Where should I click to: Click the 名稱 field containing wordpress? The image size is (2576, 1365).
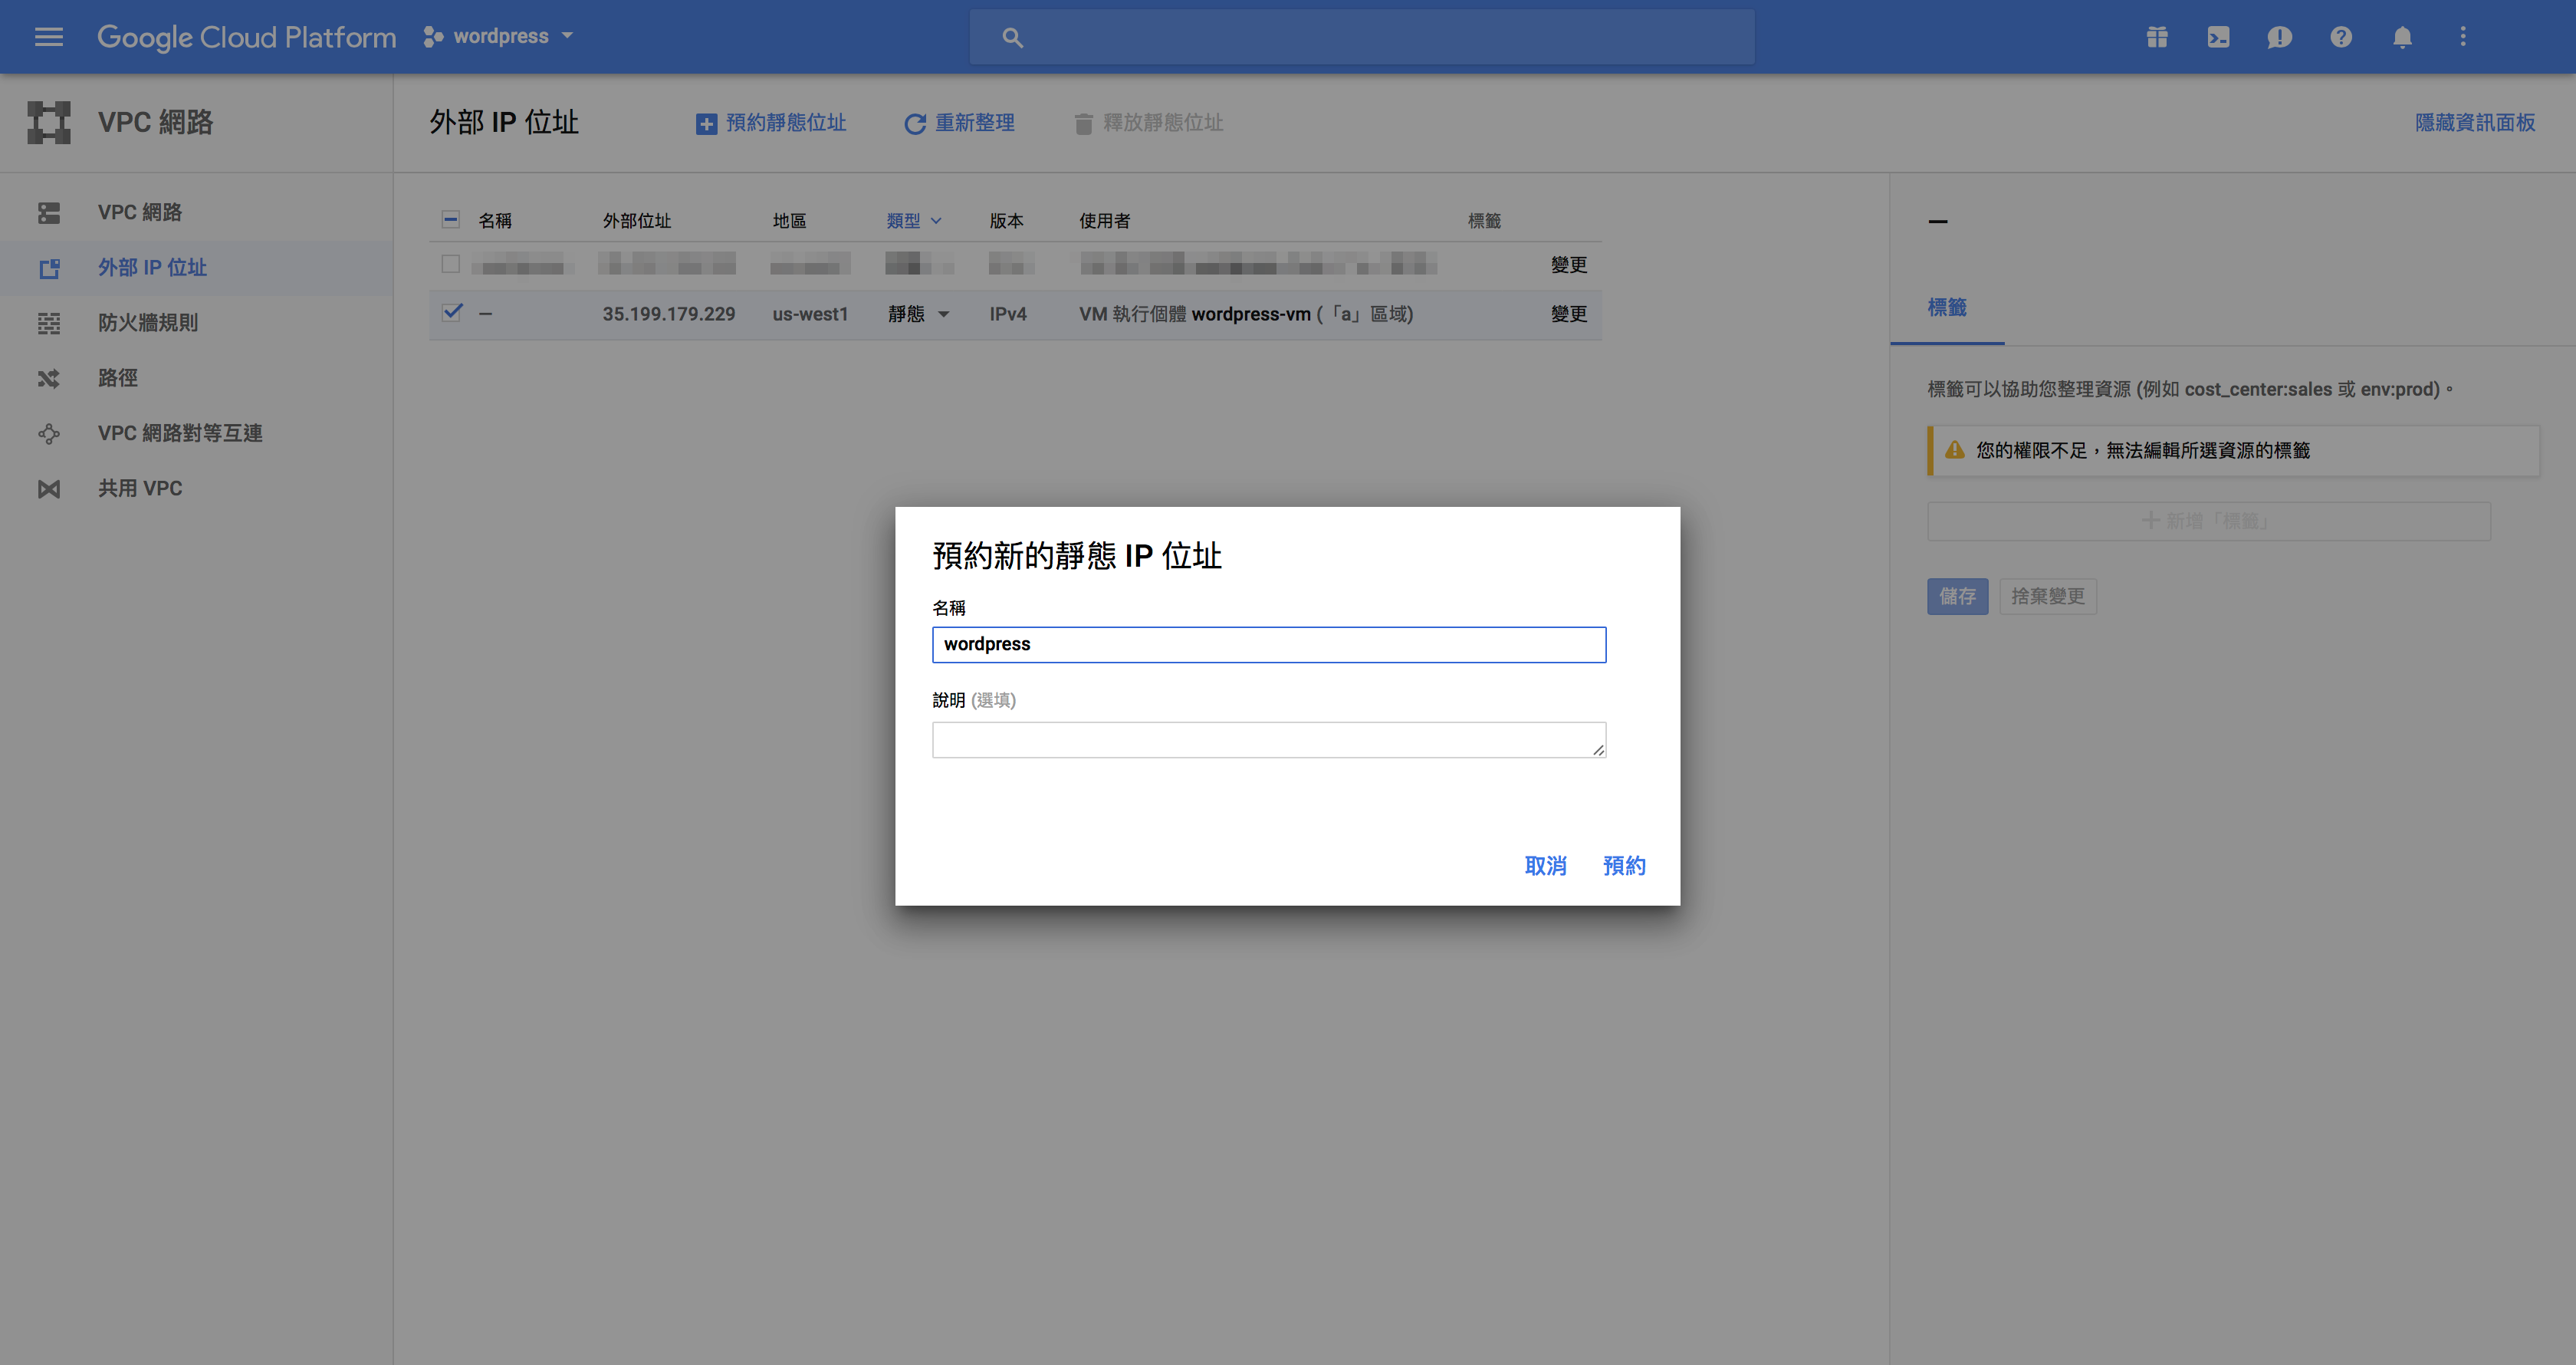point(1268,644)
